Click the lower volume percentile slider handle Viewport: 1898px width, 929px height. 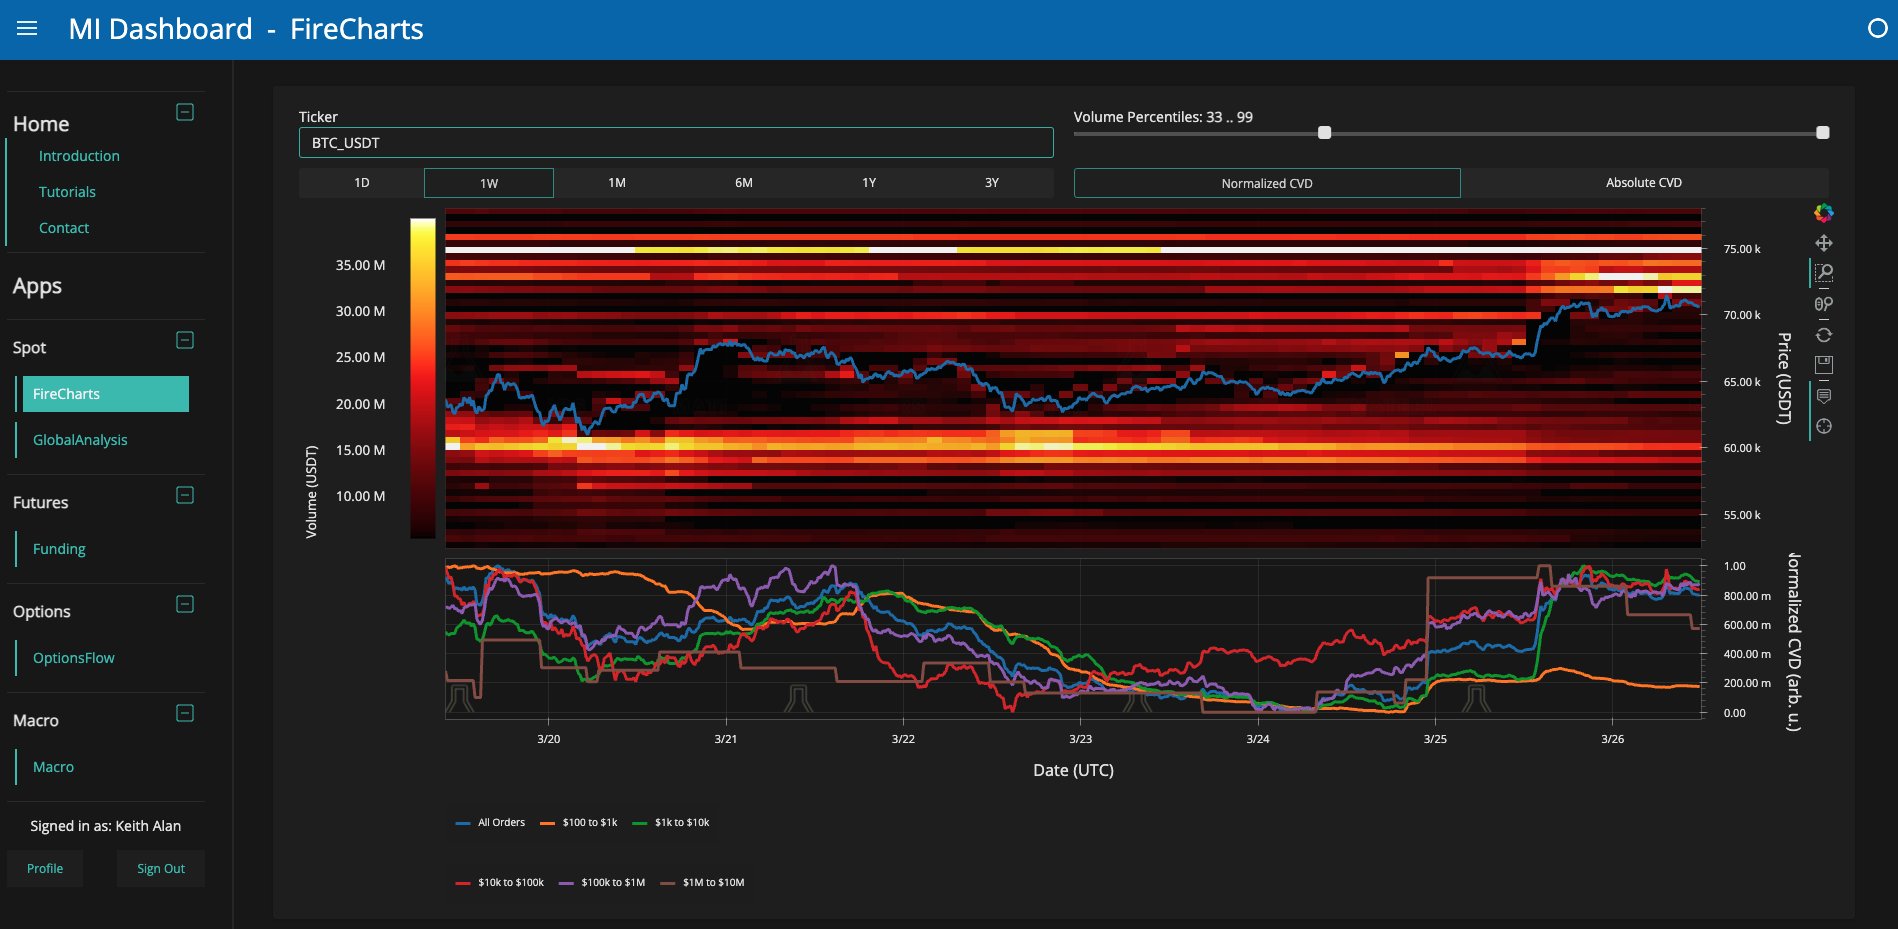point(1324,132)
